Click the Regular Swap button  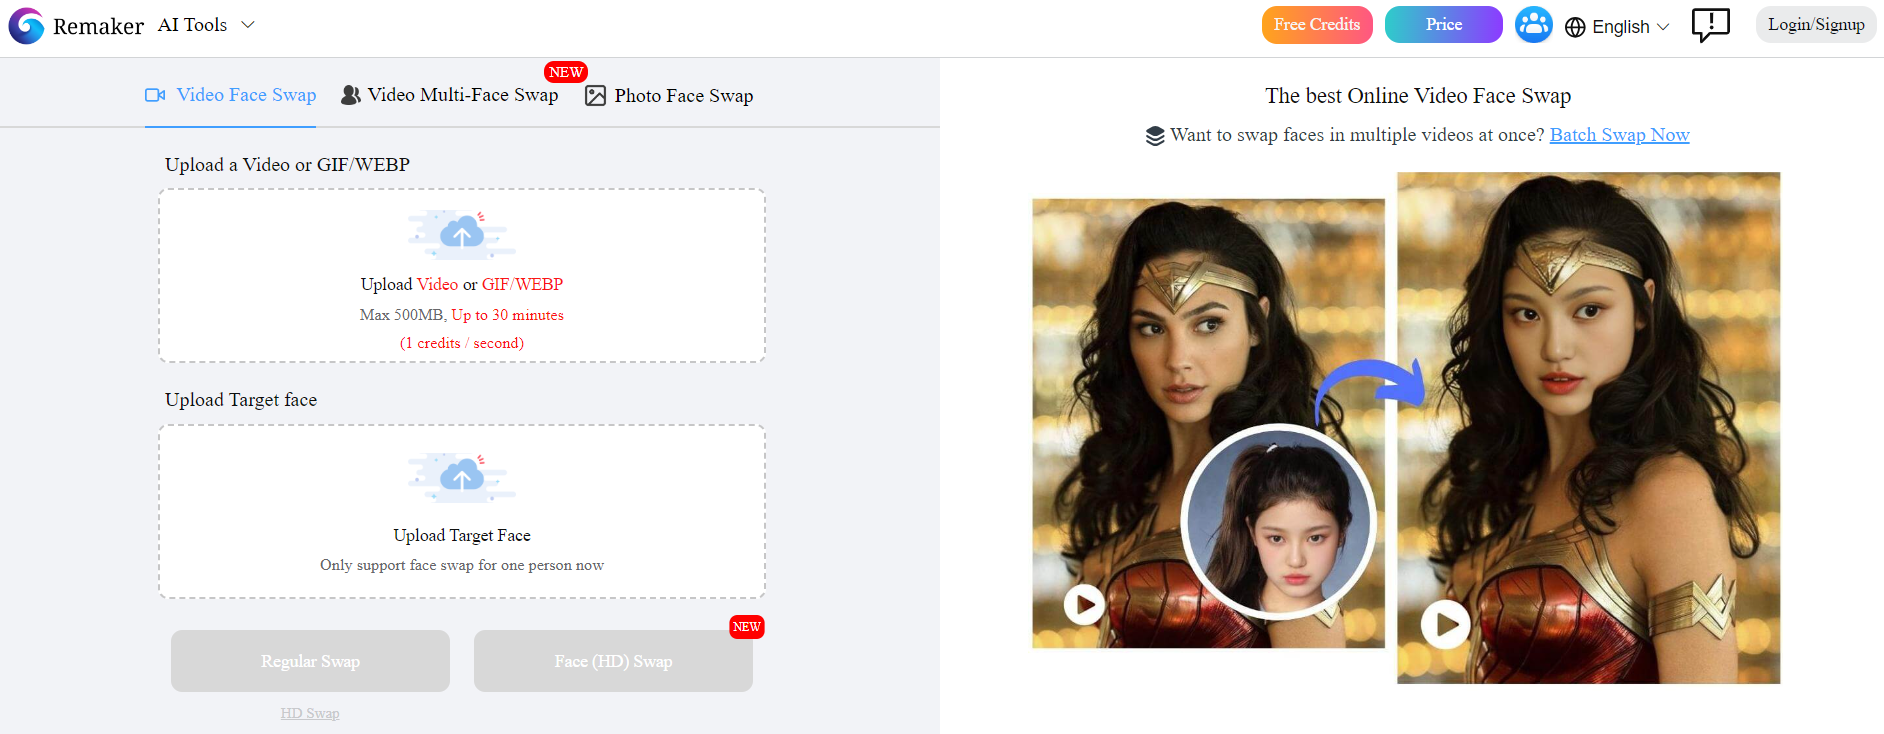pyautogui.click(x=310, y=661)
